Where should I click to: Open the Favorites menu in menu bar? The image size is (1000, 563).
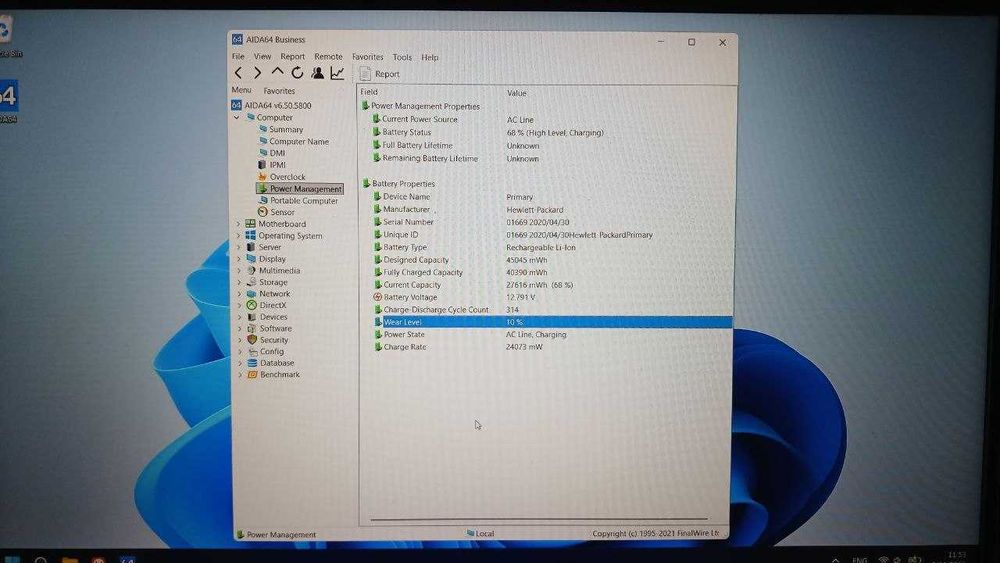(368, 57)
